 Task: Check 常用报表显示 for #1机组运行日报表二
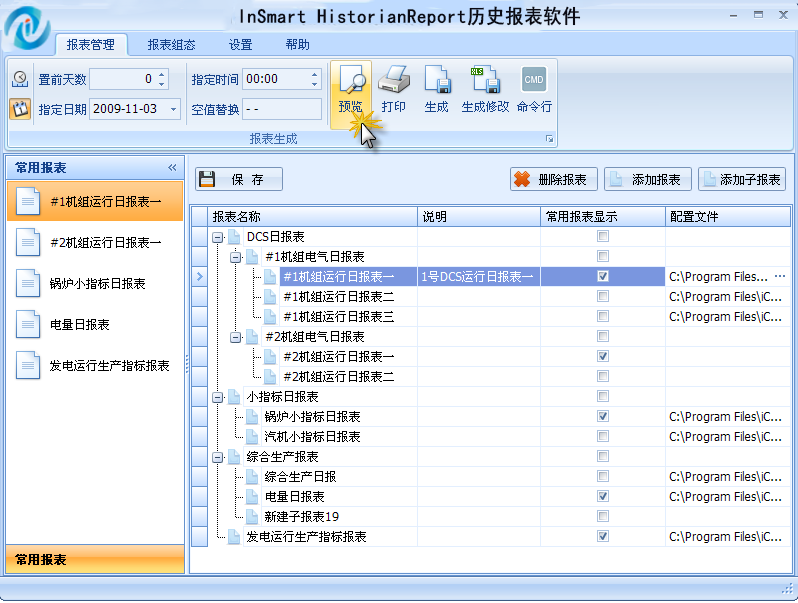[603, 296]
